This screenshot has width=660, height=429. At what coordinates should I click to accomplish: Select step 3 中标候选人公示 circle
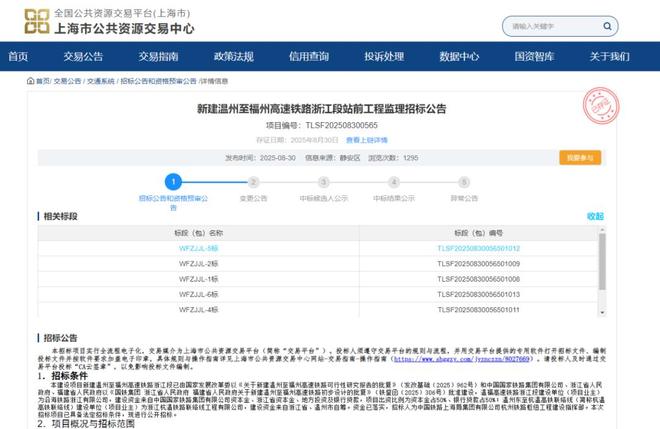tap(323, 182)
